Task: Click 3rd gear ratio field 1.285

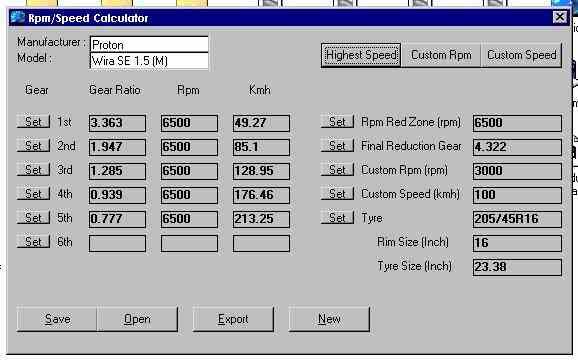Action: tap(117, 171)
